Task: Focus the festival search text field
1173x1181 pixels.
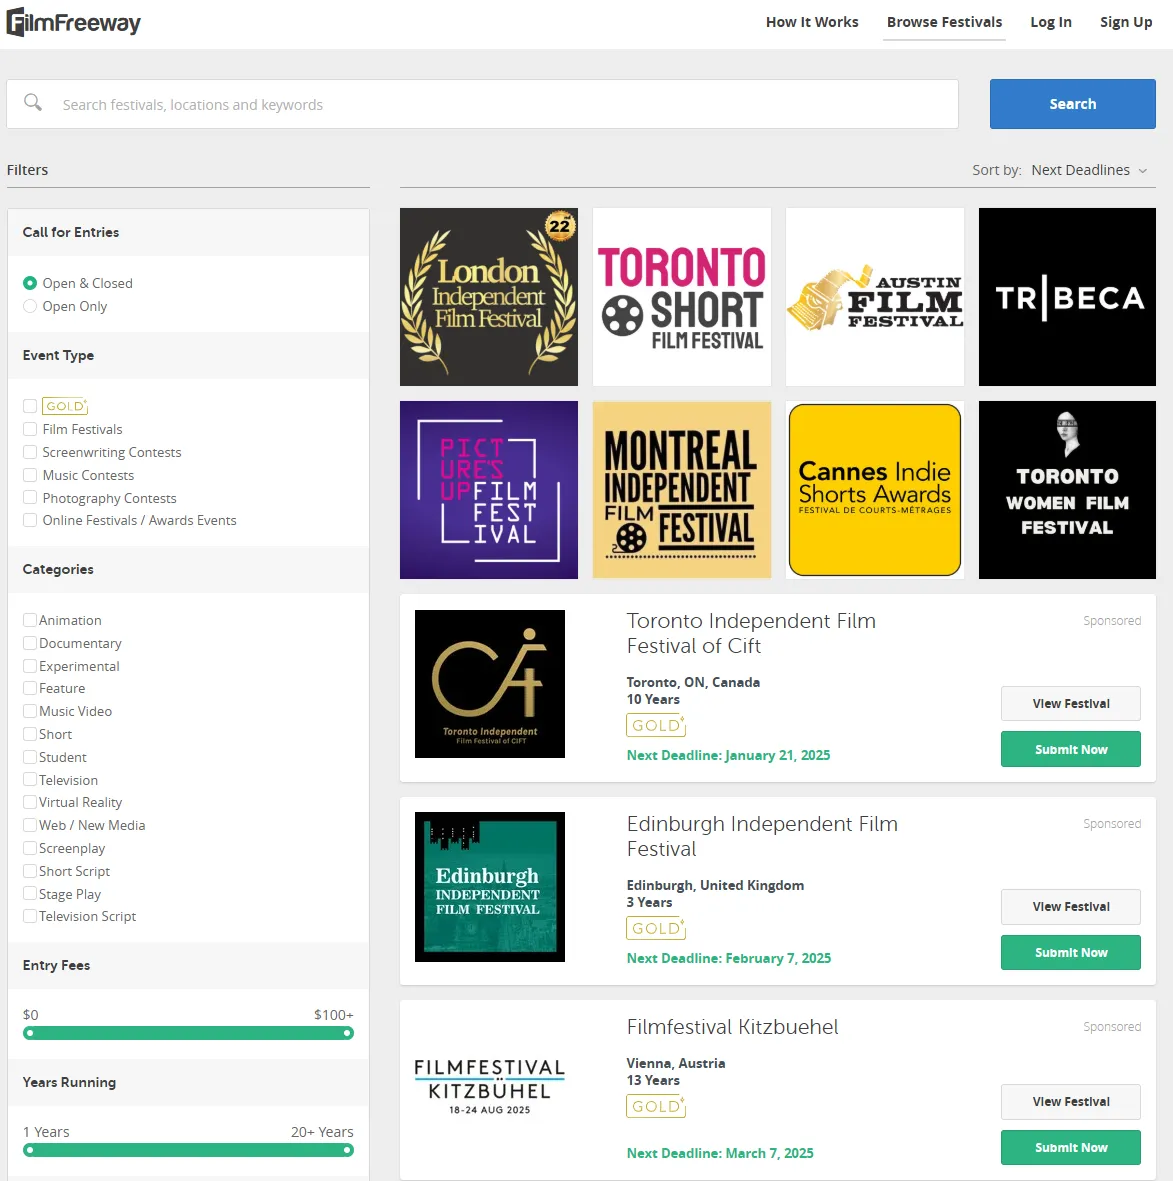Action: [x=500, y=105]
